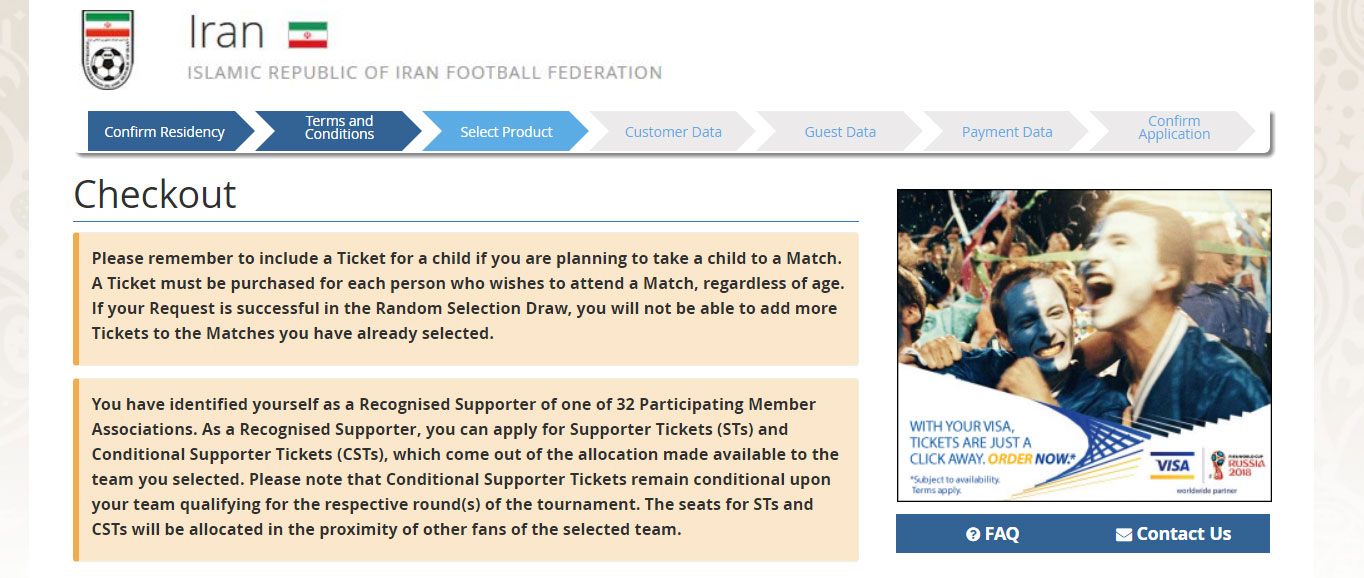Click the child ticket reminder notice
This screenshot has width=1364, height=578.
click(x=466, y=298)
